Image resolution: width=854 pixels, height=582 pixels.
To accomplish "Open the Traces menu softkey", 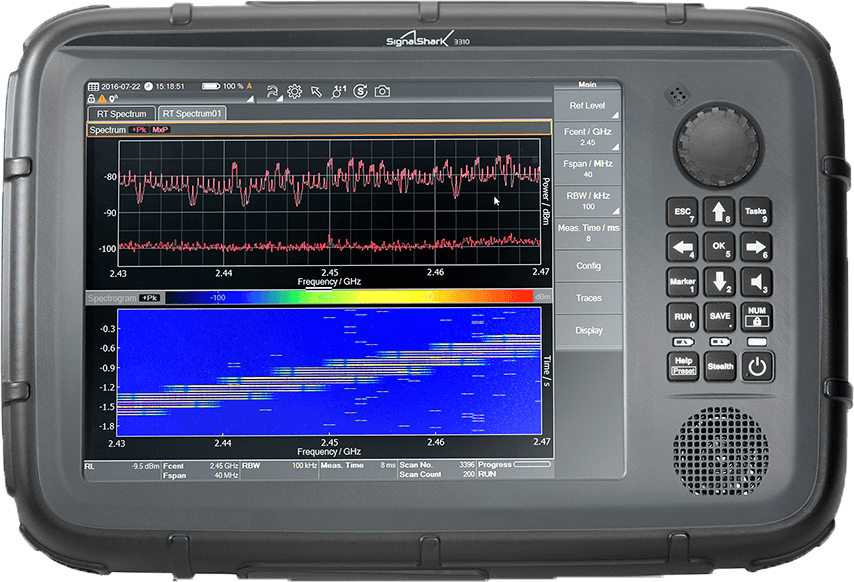I will 588,298.
